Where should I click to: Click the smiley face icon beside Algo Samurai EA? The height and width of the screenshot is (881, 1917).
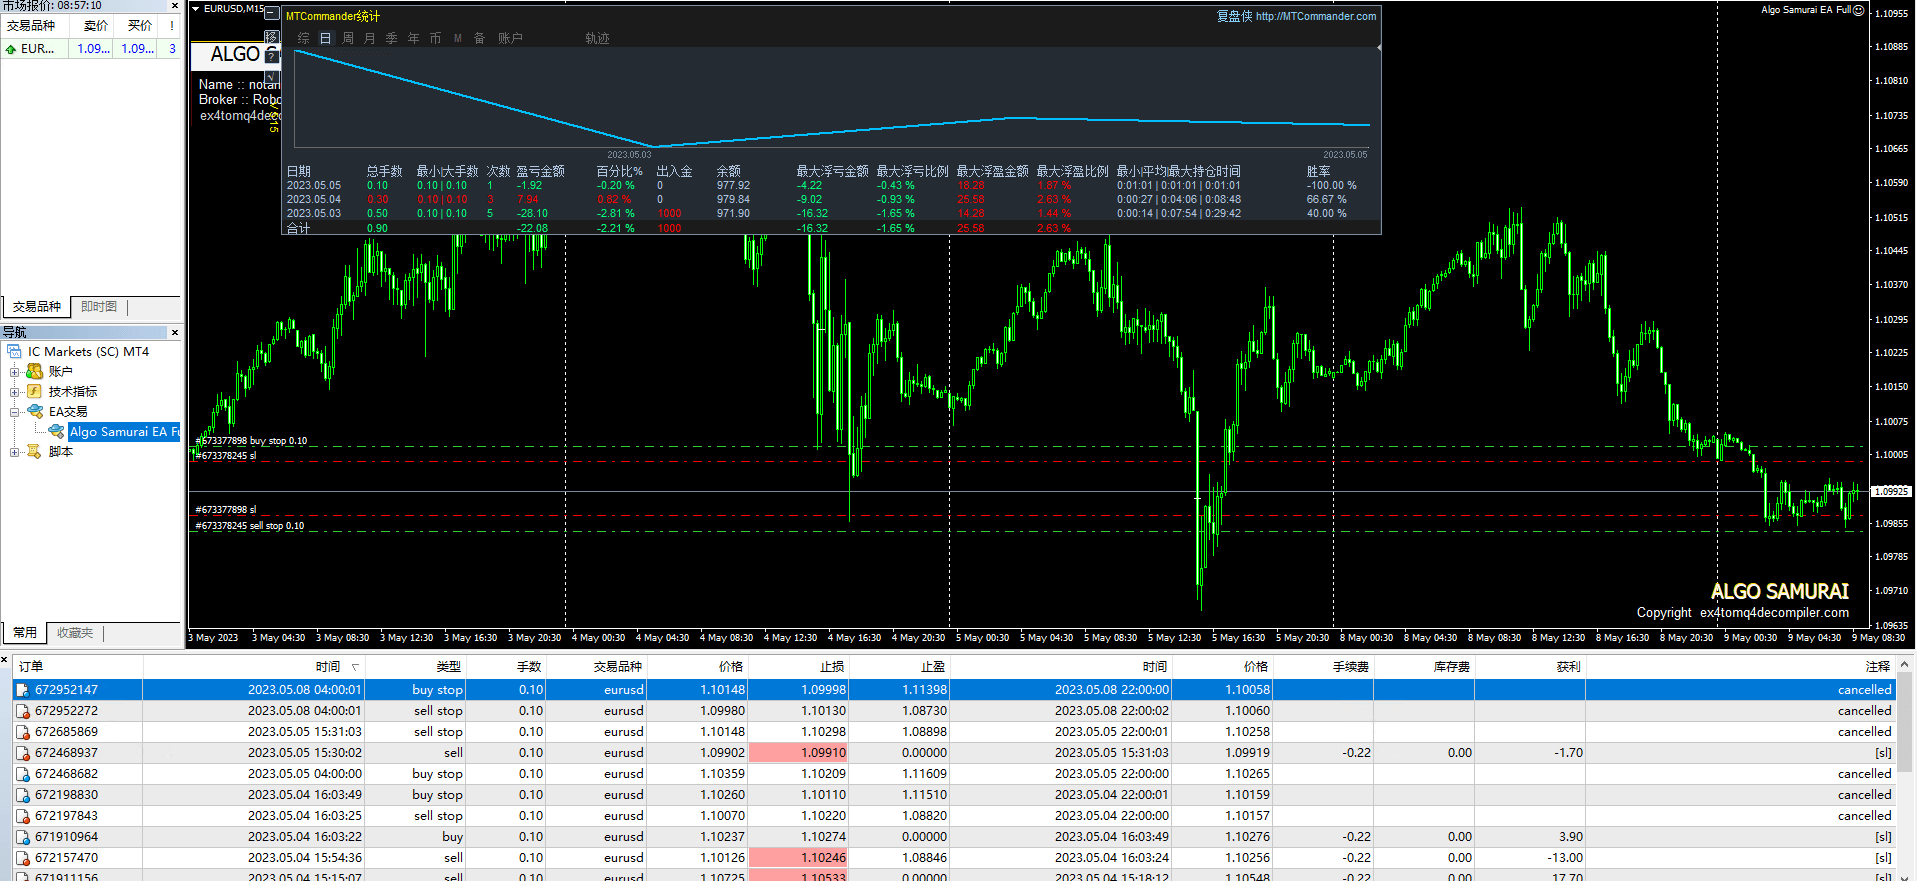click(x=1858, y=10)
